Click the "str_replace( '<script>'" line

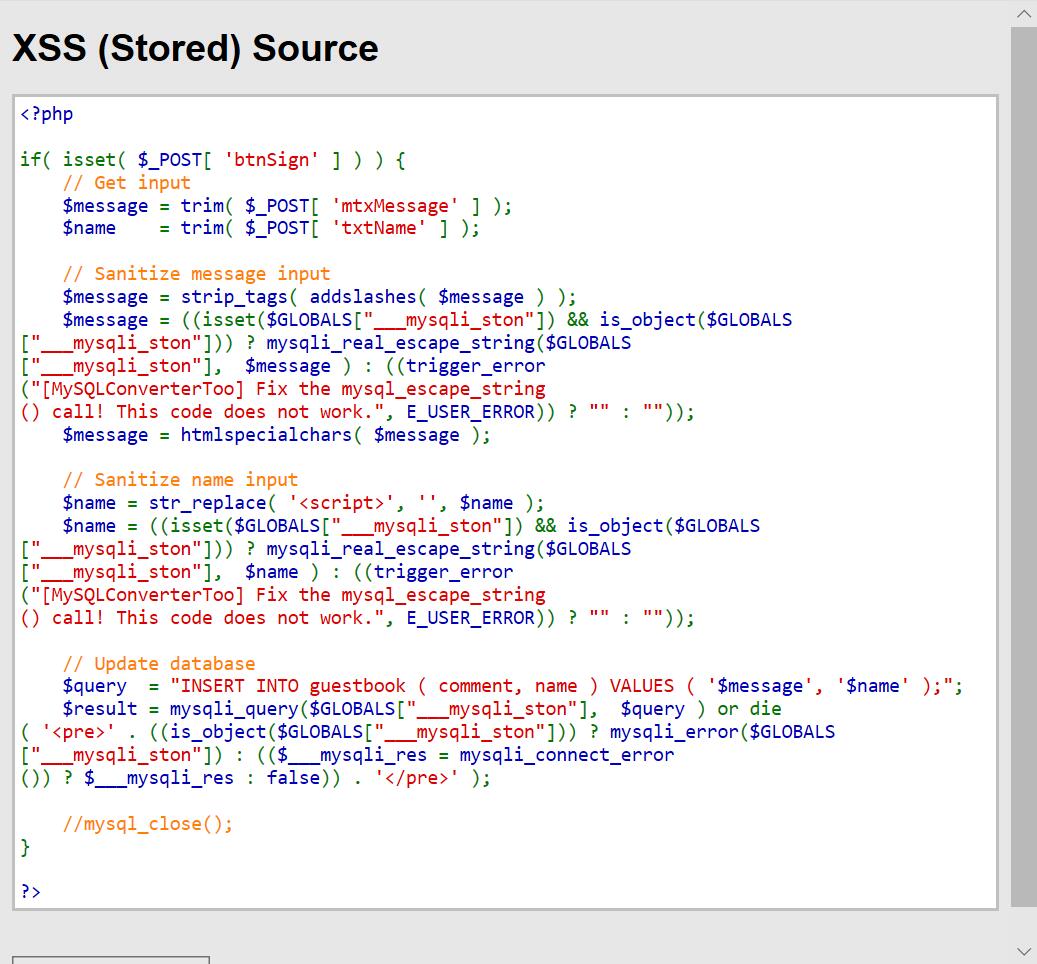[x=304, y=503]
